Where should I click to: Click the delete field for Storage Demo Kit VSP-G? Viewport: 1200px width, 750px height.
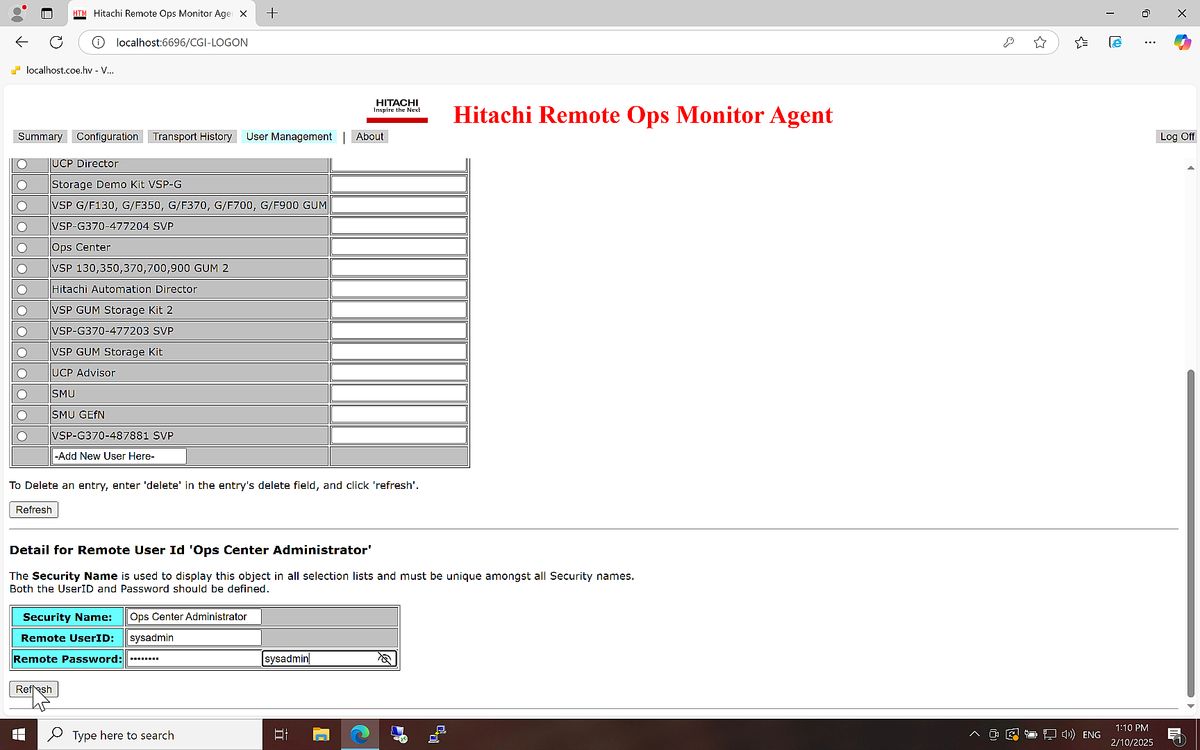tap(399, 184)
